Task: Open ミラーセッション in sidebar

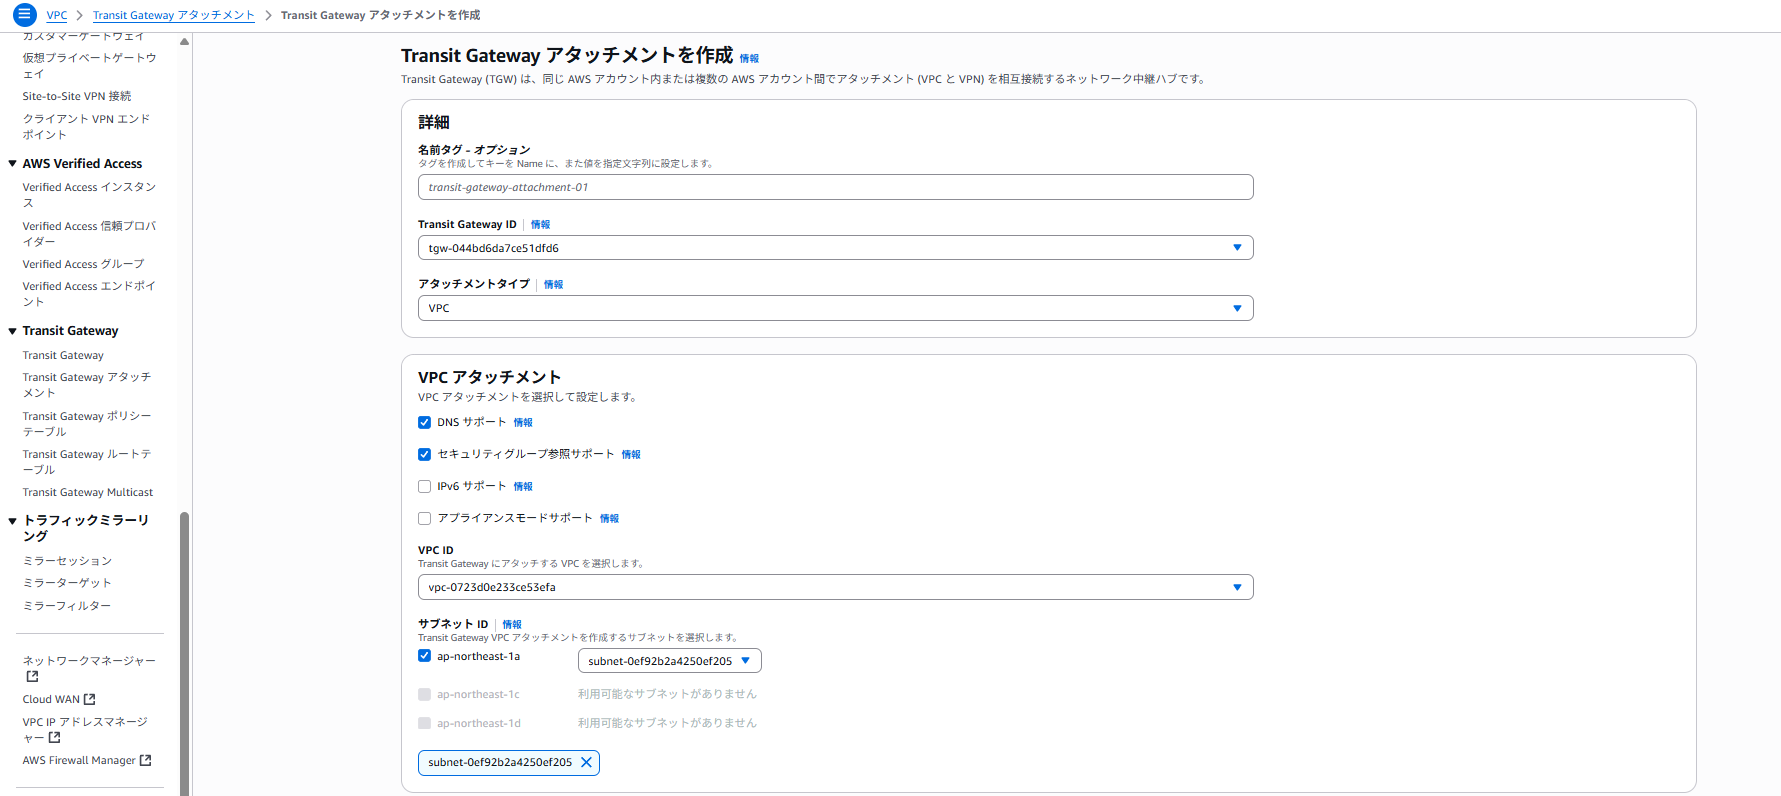Action: pyautogui.click(x=67, y=561)
